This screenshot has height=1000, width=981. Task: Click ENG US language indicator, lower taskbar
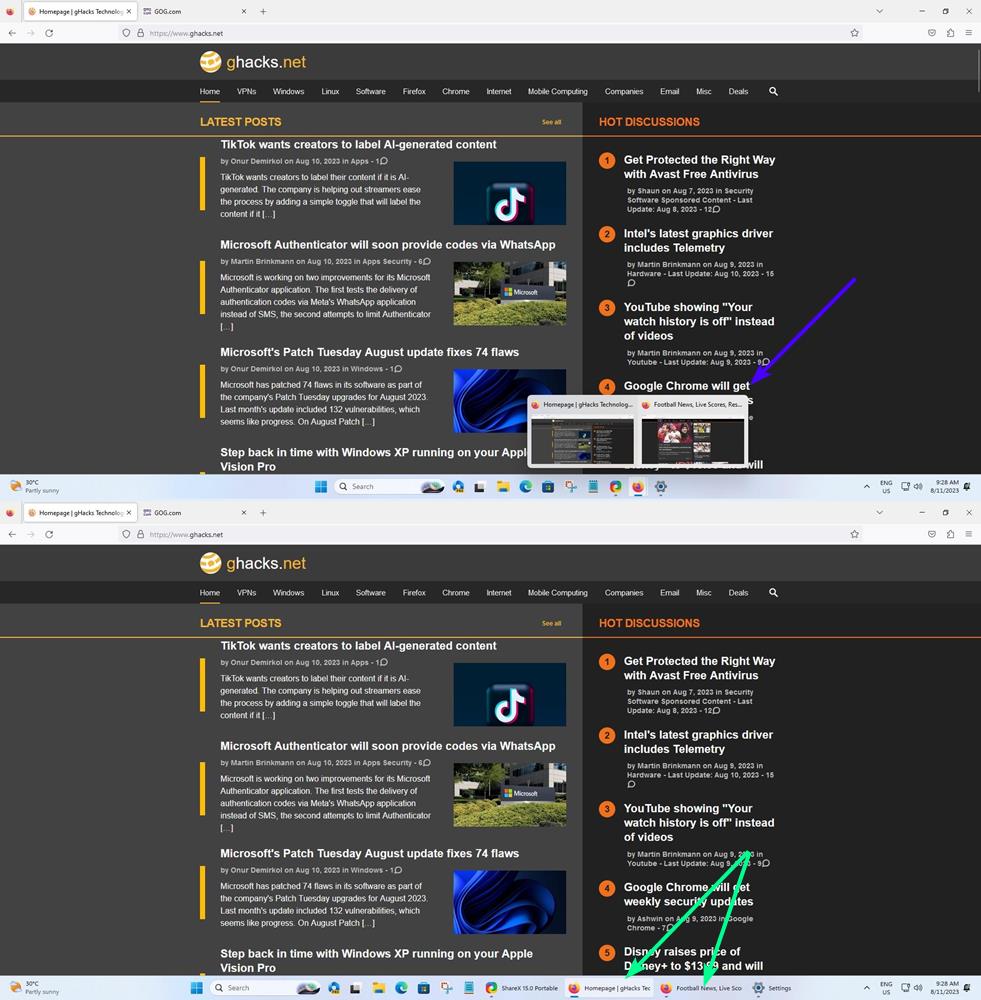(x=886, y=988)
